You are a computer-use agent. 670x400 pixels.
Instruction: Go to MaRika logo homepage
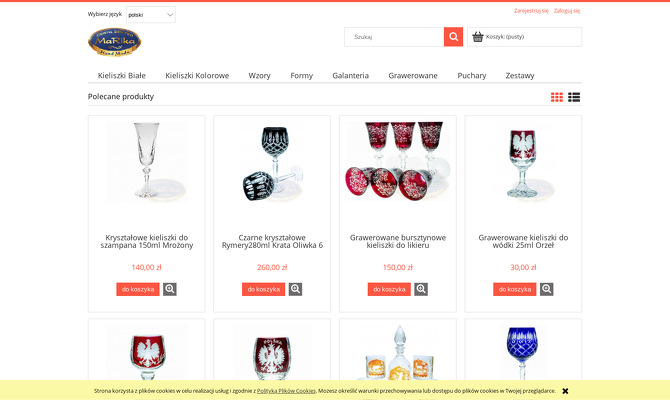click(x=115, y=42)
